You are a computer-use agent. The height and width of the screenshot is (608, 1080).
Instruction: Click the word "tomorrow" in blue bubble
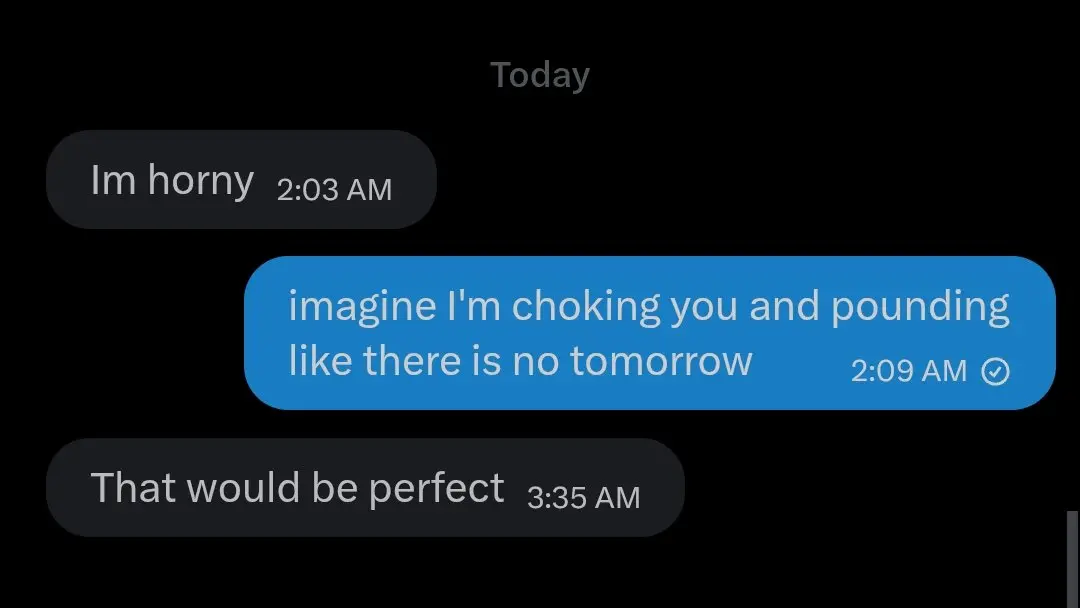661,361
